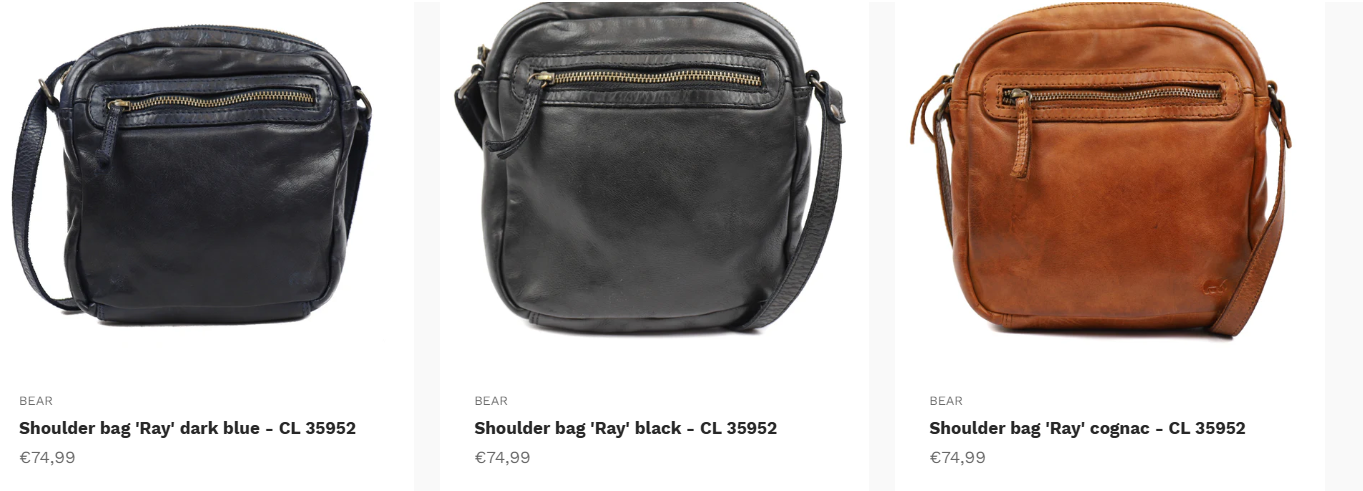Image resolution: width=1363 pixels, height=491 pixels.
Task: Select BEAR brand label above black bag title
Action: 491,401
